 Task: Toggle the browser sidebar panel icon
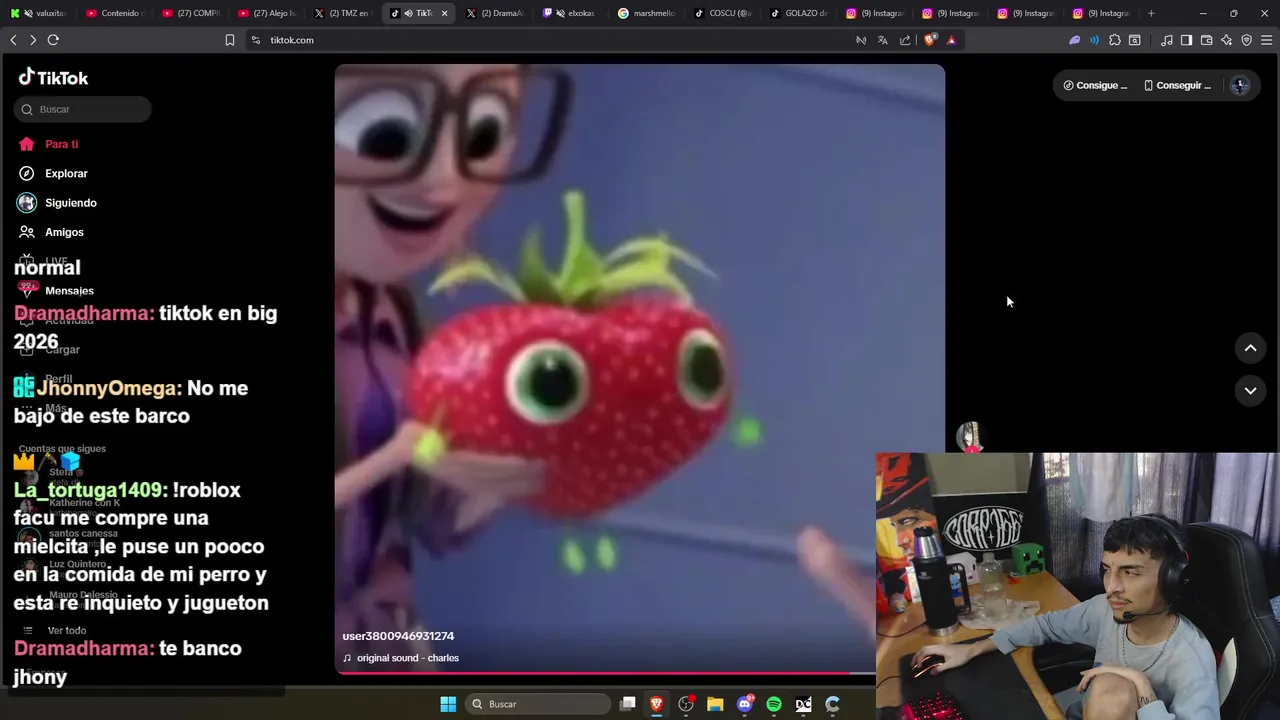point(1186,40)
